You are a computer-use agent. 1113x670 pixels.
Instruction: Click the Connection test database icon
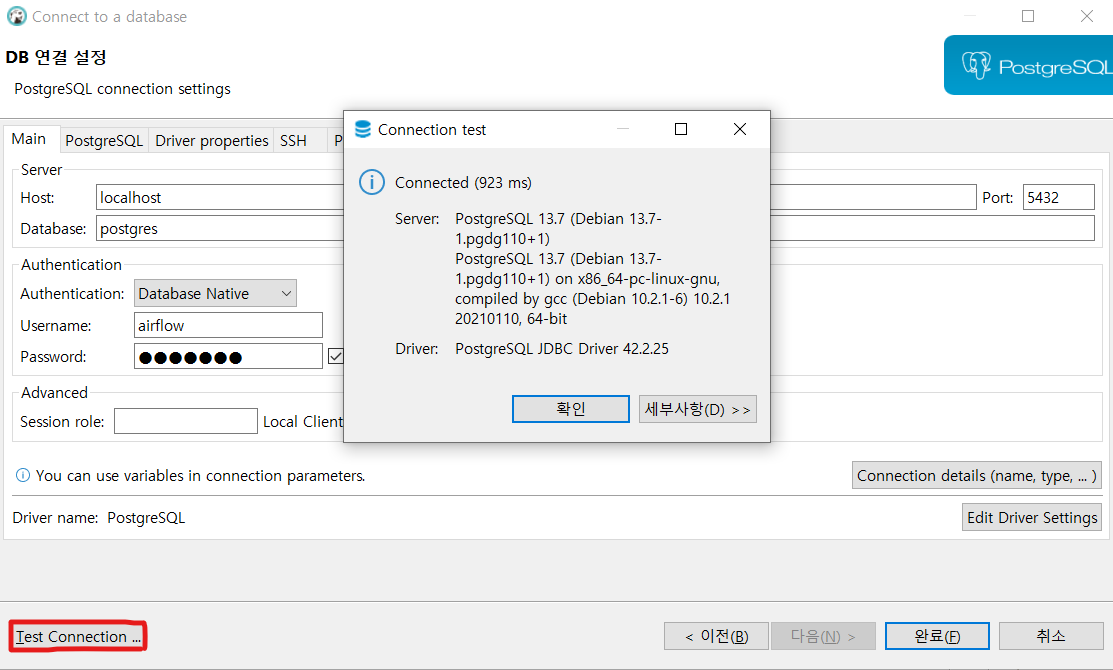pyautogui.click(x=363, y=129)
